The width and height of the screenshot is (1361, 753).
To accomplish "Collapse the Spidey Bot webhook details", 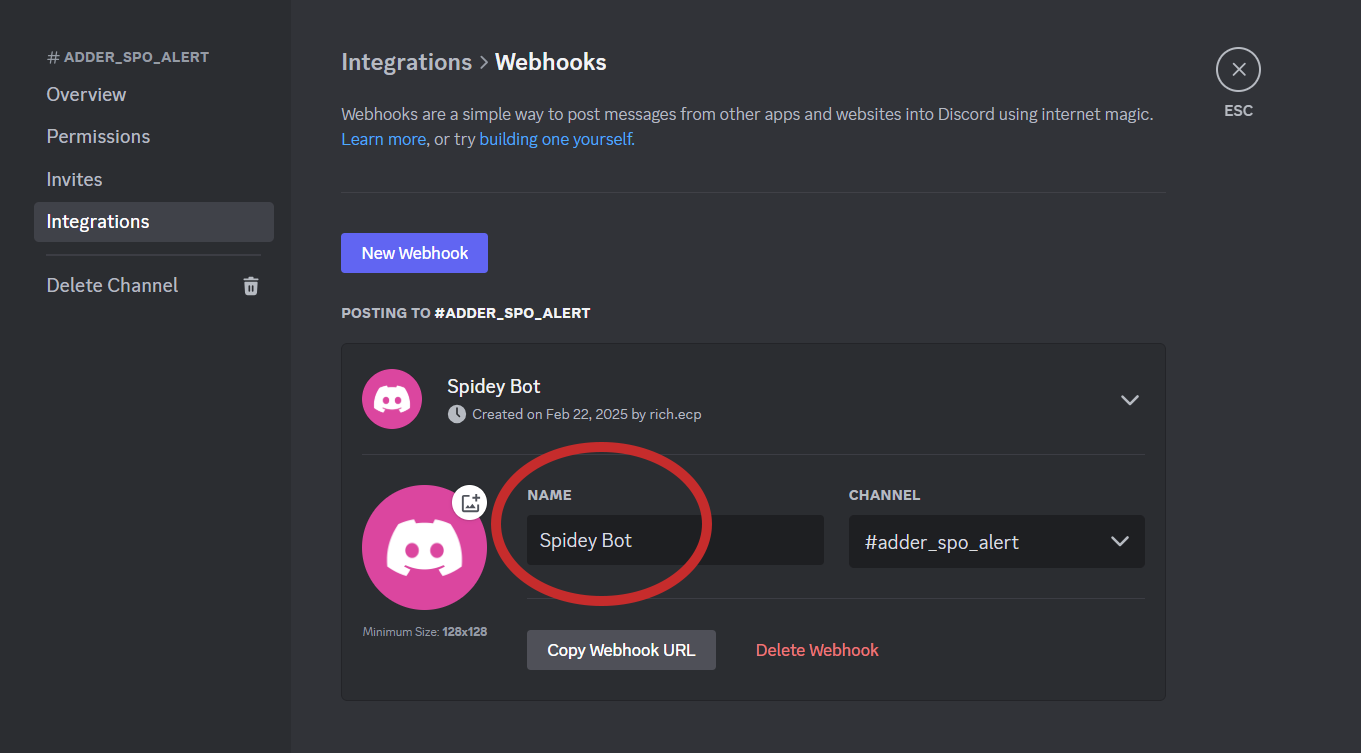I will pos(1130,399).
